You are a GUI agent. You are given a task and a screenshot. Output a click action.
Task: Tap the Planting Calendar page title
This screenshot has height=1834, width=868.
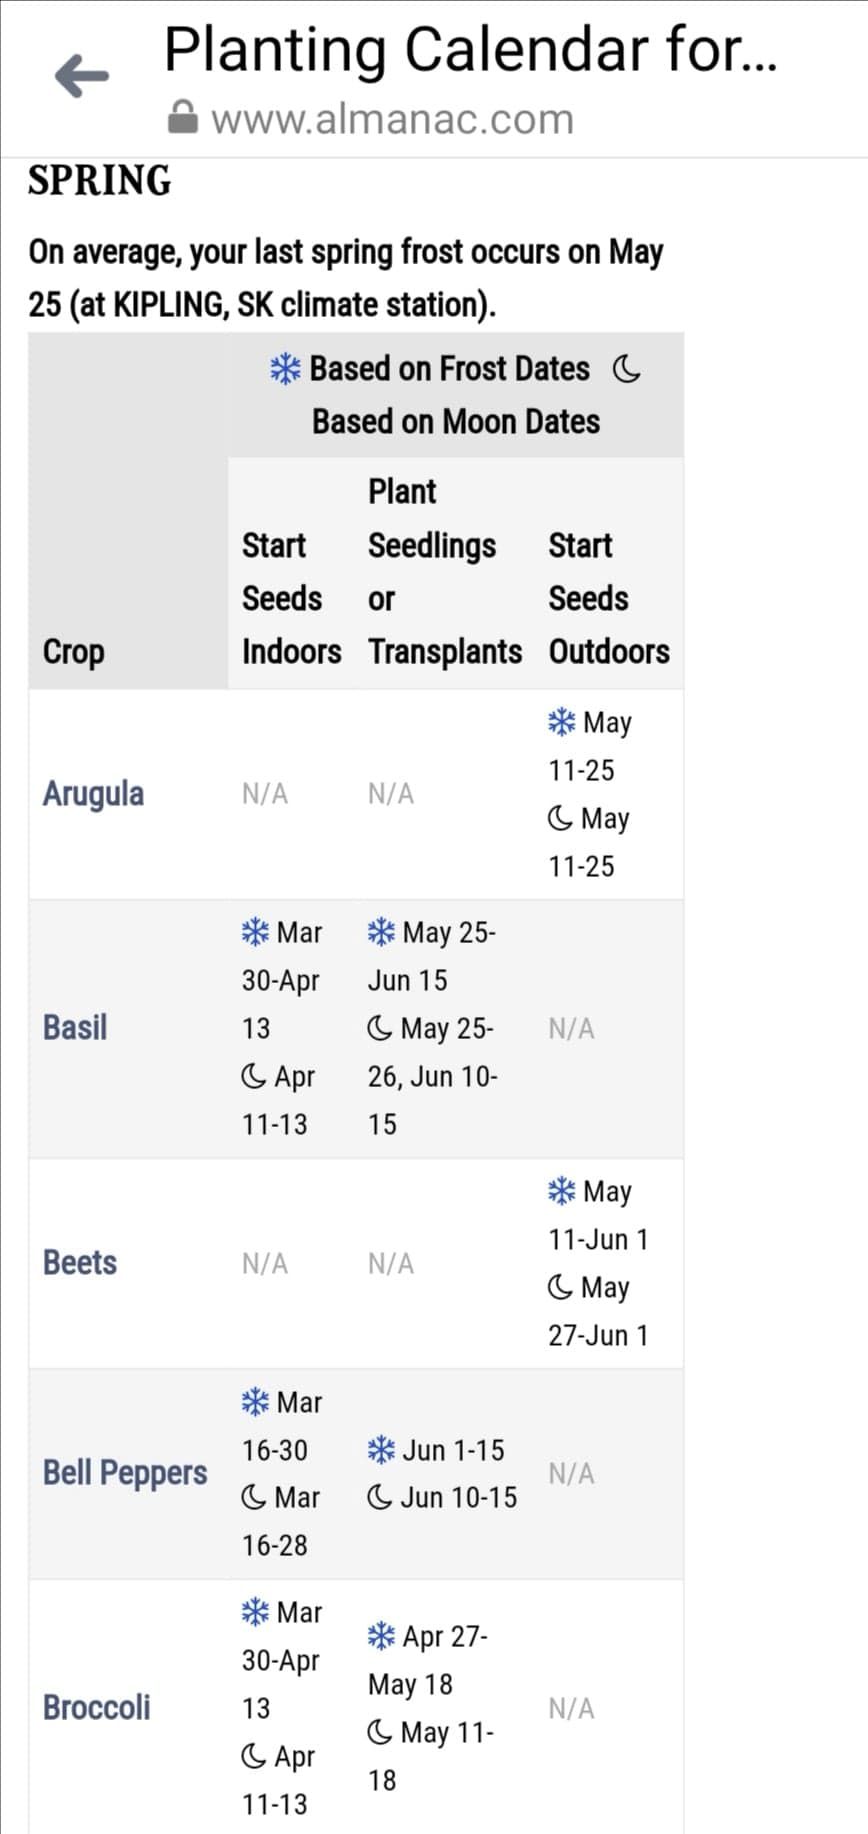click(470, 49)
